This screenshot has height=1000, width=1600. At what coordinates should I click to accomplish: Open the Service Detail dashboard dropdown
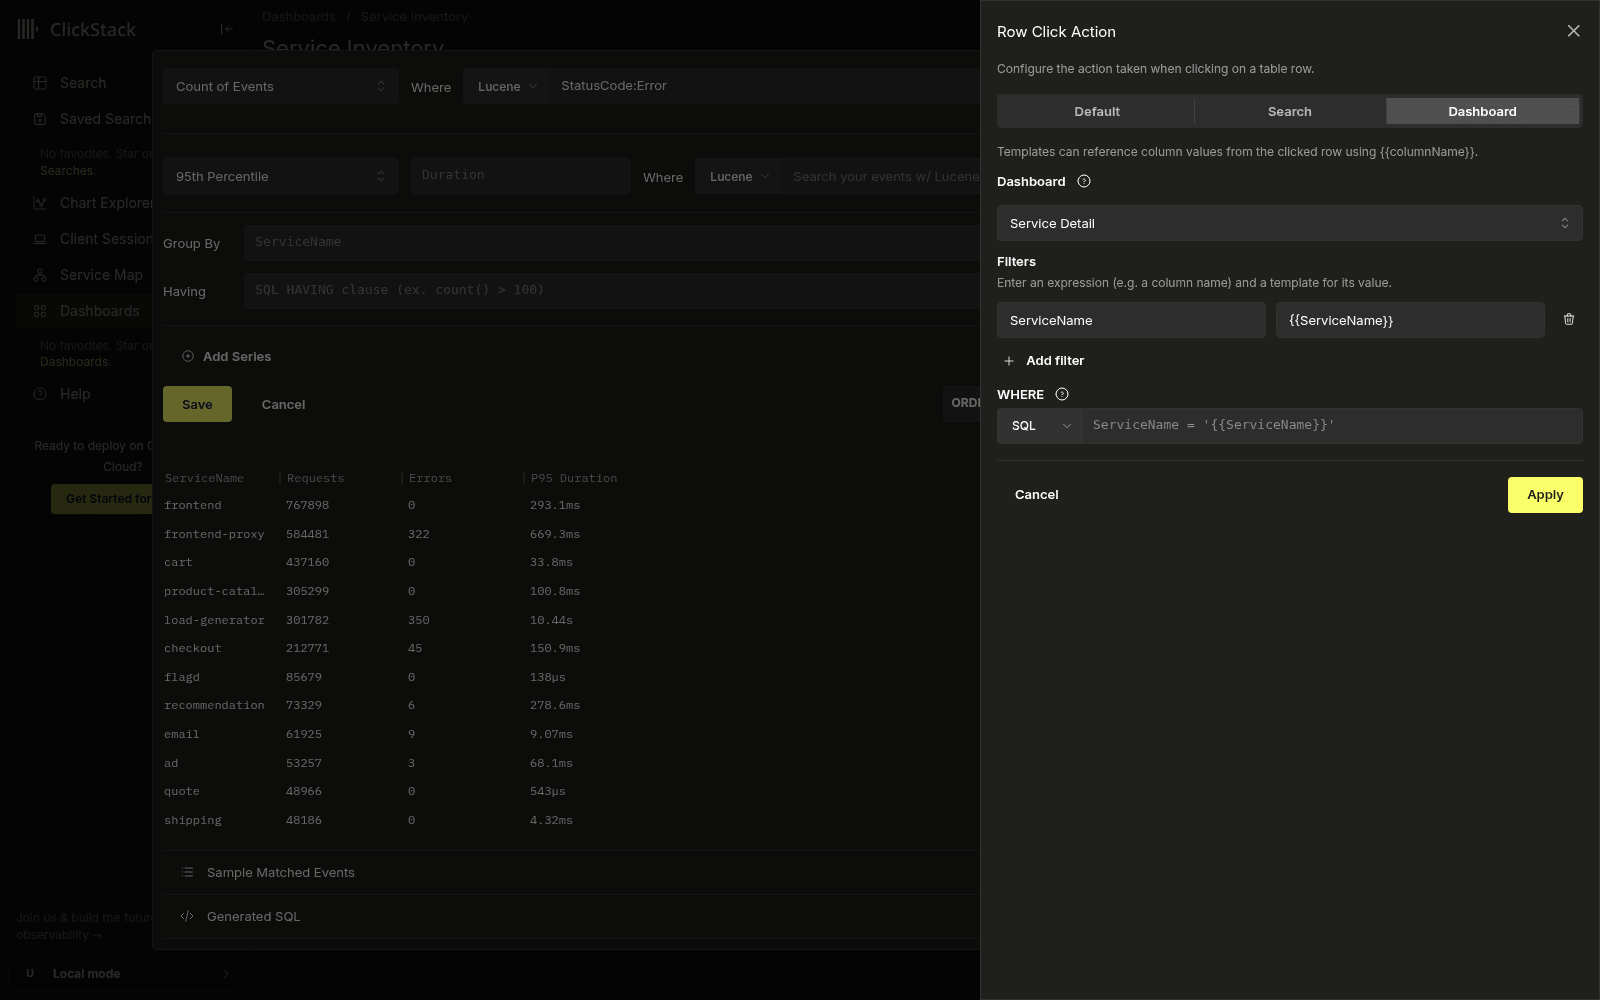click(x=1289, y=223)
